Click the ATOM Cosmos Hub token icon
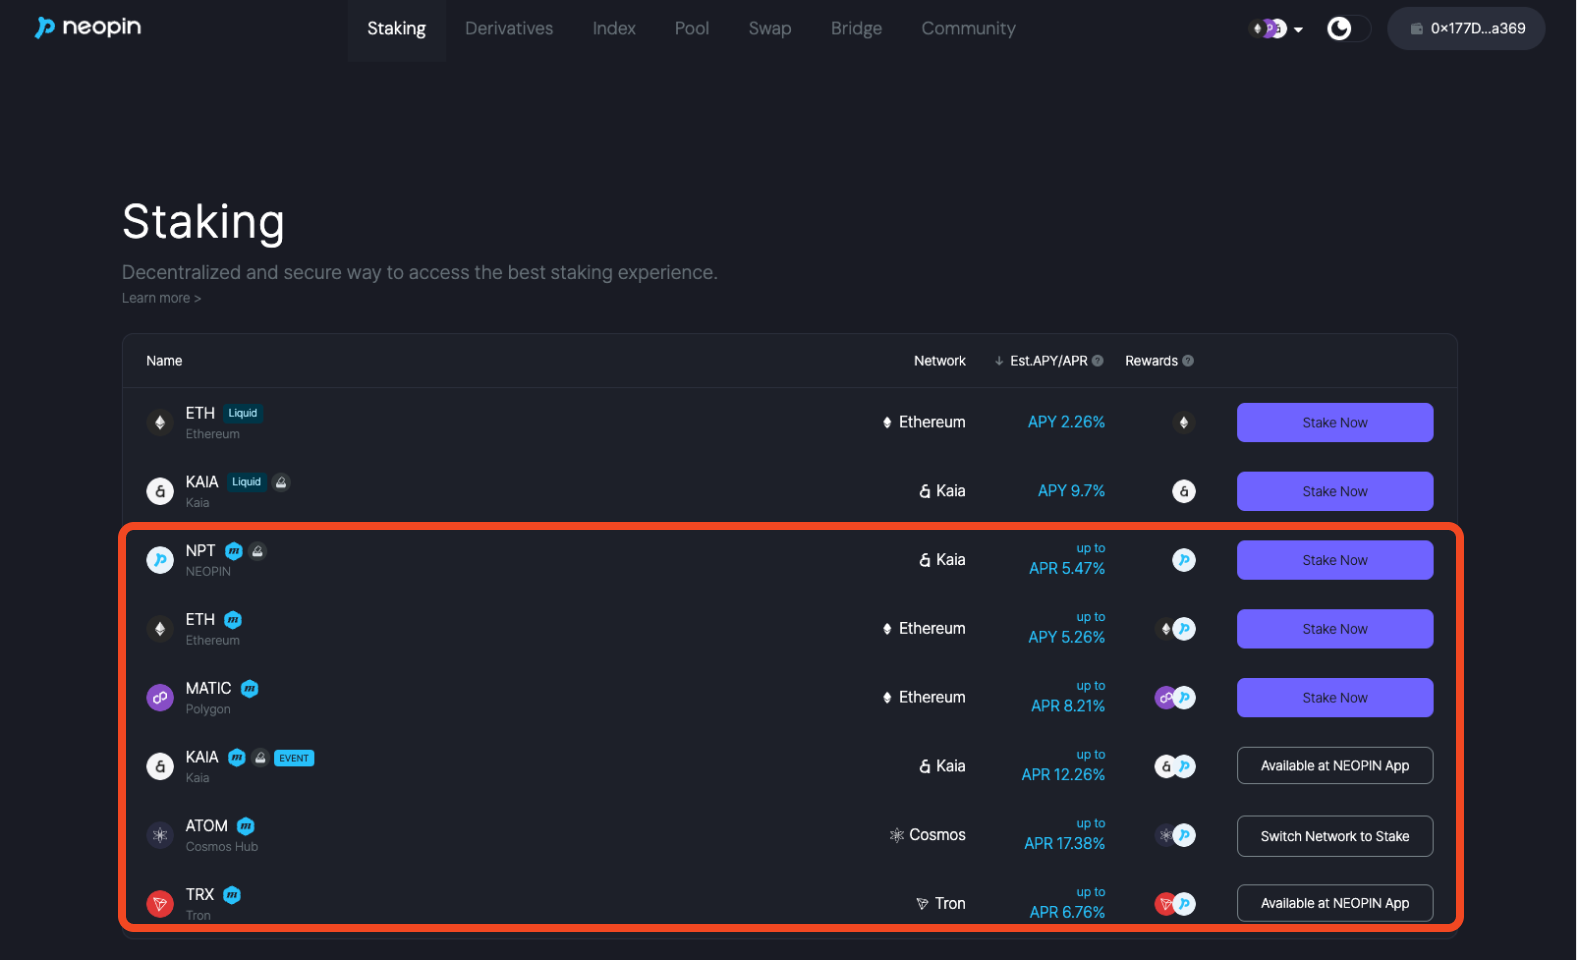This screenshot has height=960, width=1577. click(160, 835)
